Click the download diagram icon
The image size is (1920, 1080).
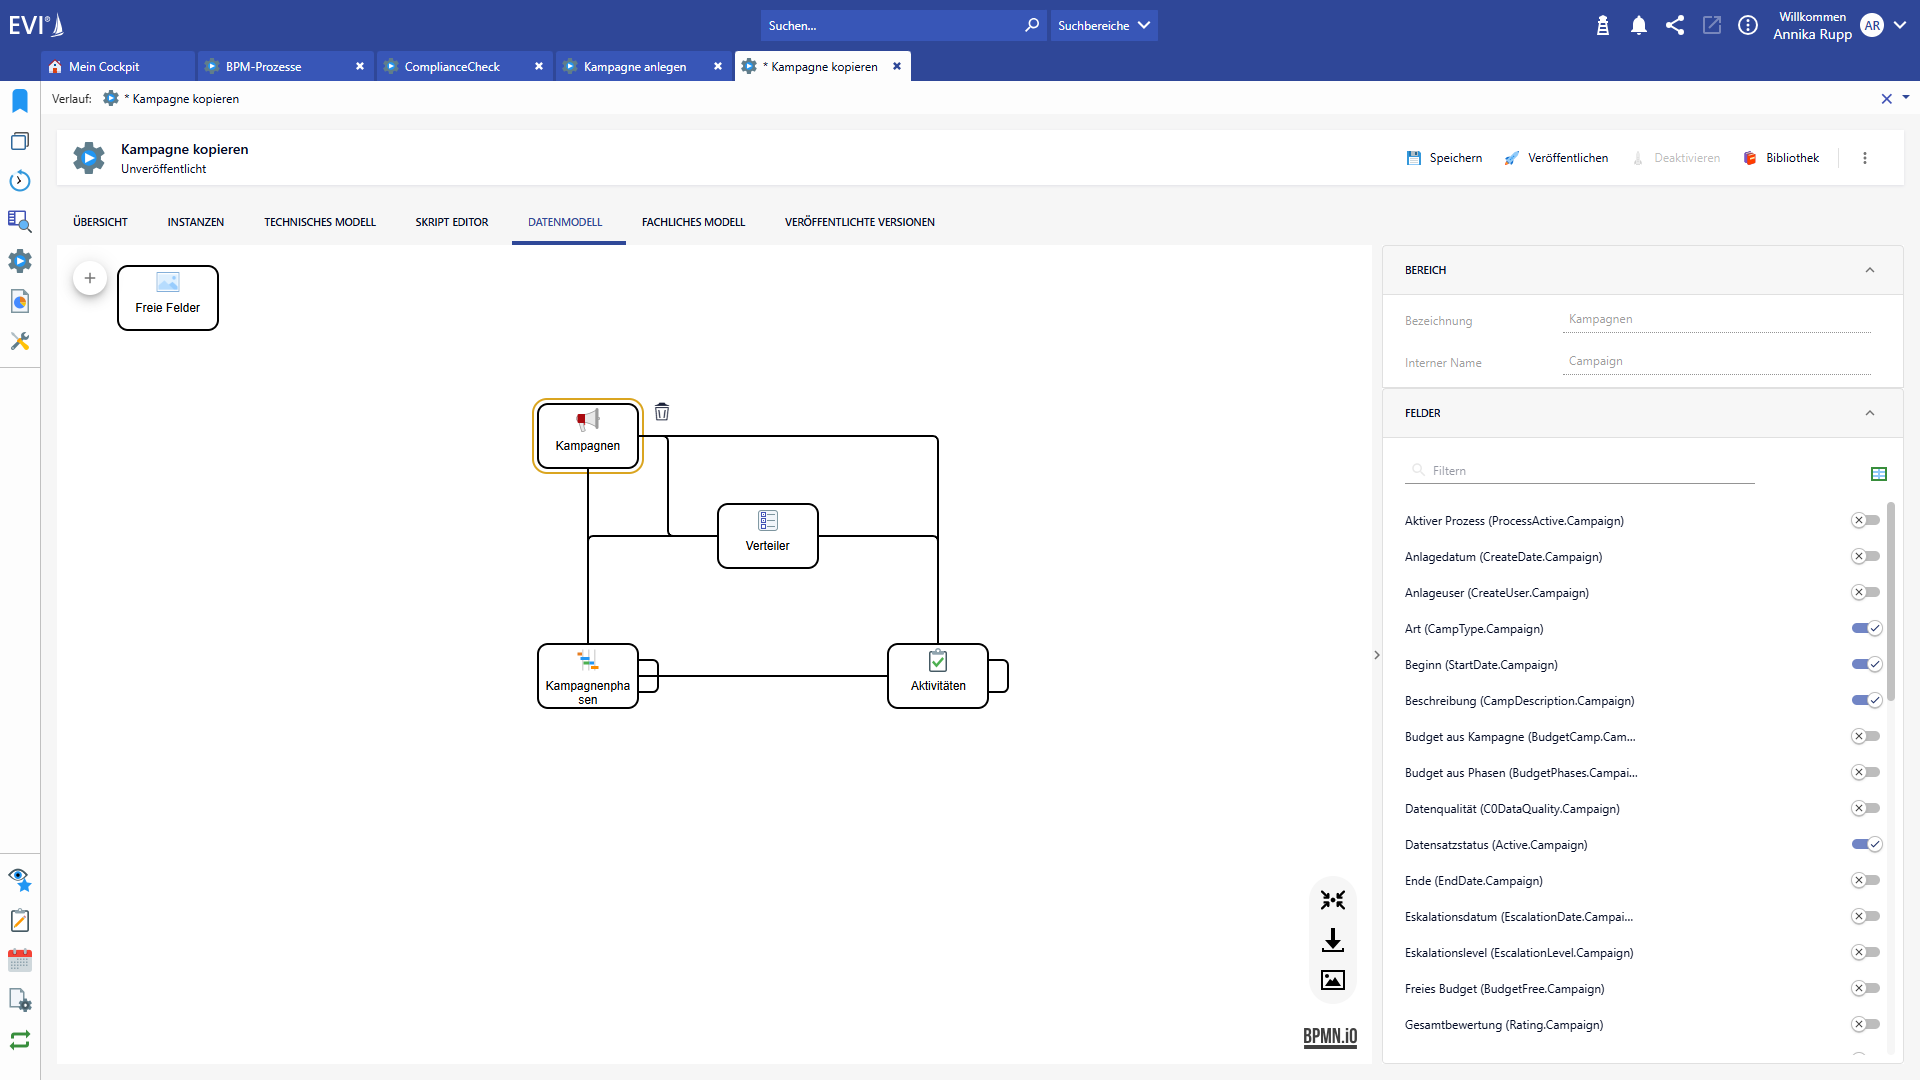pyautogui.click(x=1332, y=940)
